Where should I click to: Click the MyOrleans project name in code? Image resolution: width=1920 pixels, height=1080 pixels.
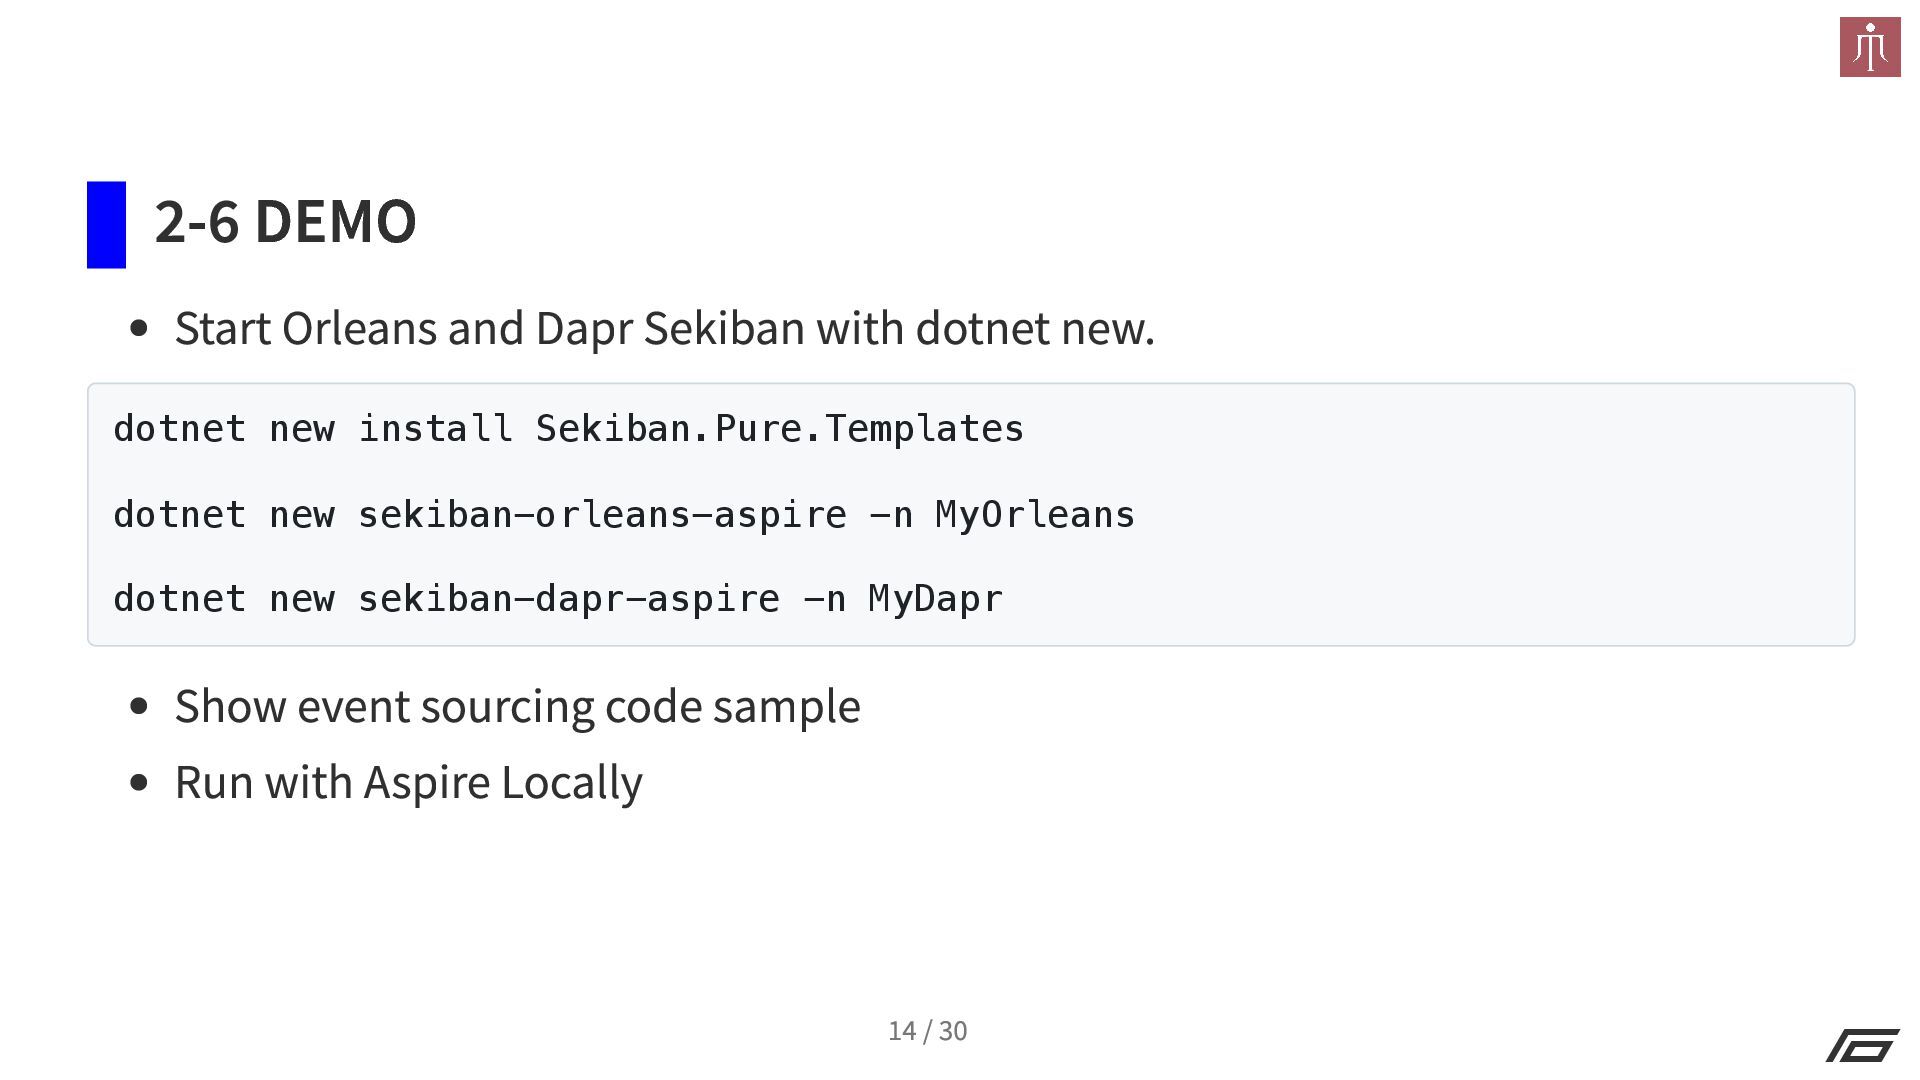[x=1035, y=515]
